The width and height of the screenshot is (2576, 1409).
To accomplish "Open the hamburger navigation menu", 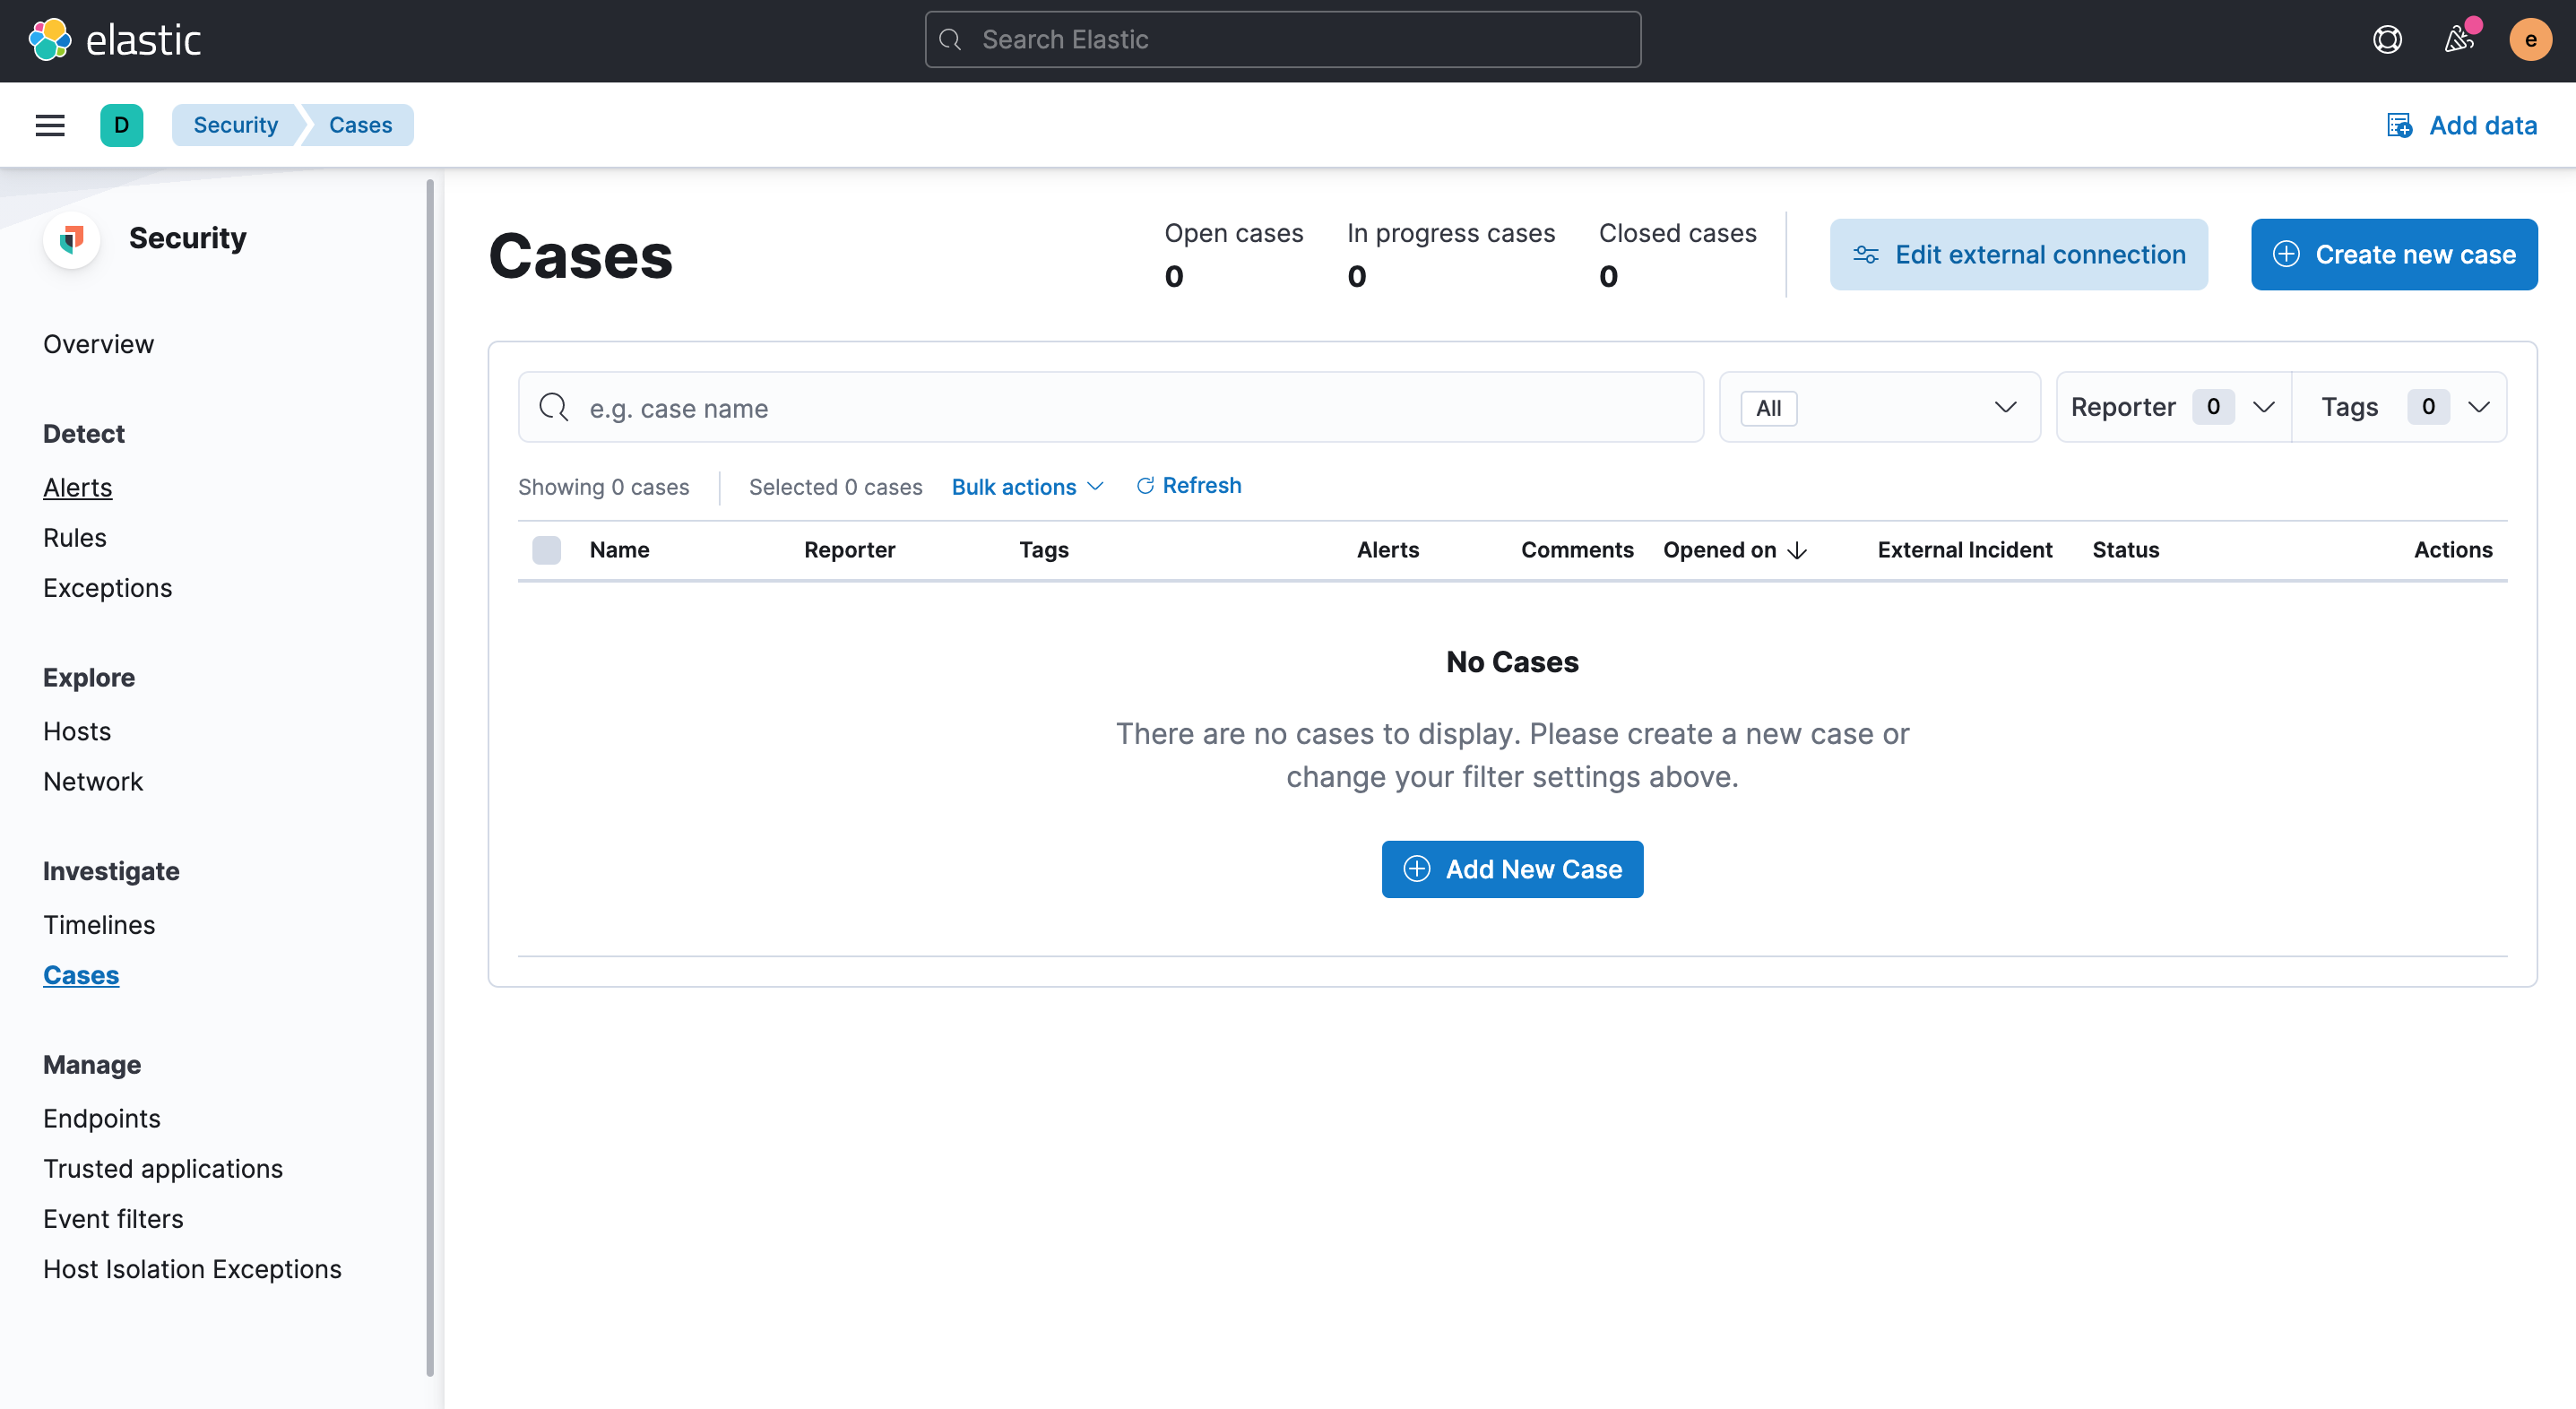I will [x=50, y=125].
